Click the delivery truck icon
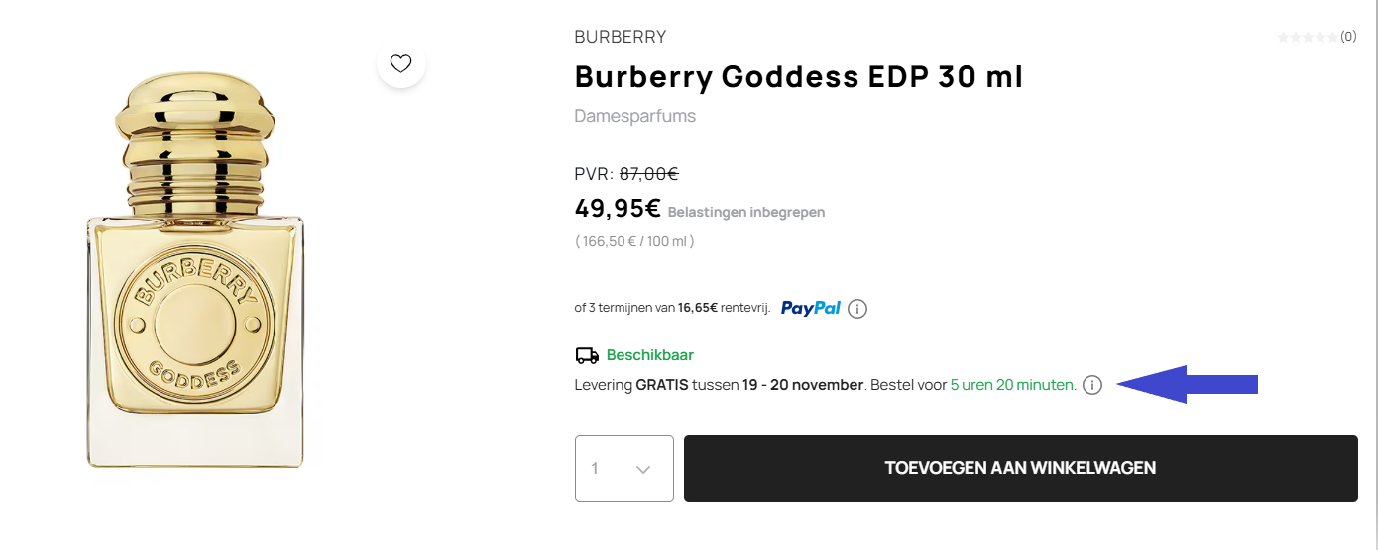This screenshot has width=1378, height=550. pos(587,355)
